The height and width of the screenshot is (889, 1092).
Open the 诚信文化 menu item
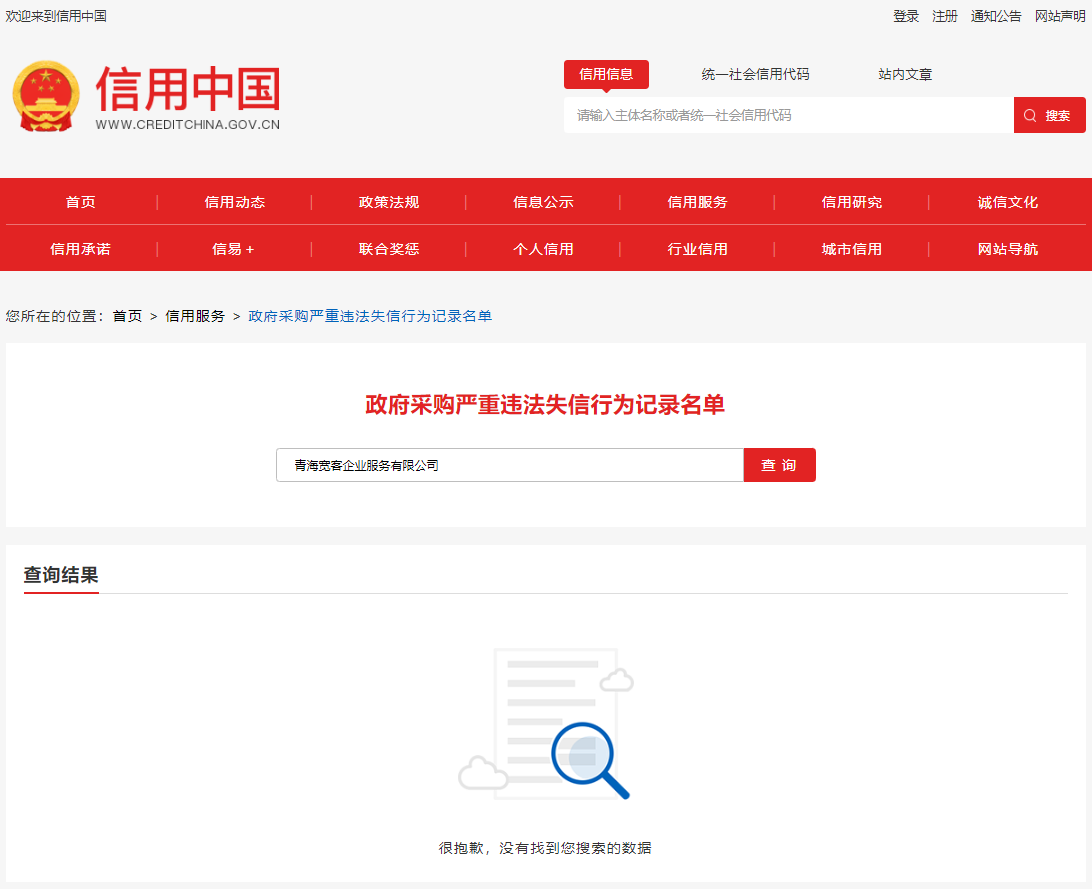pos(1008,202)
